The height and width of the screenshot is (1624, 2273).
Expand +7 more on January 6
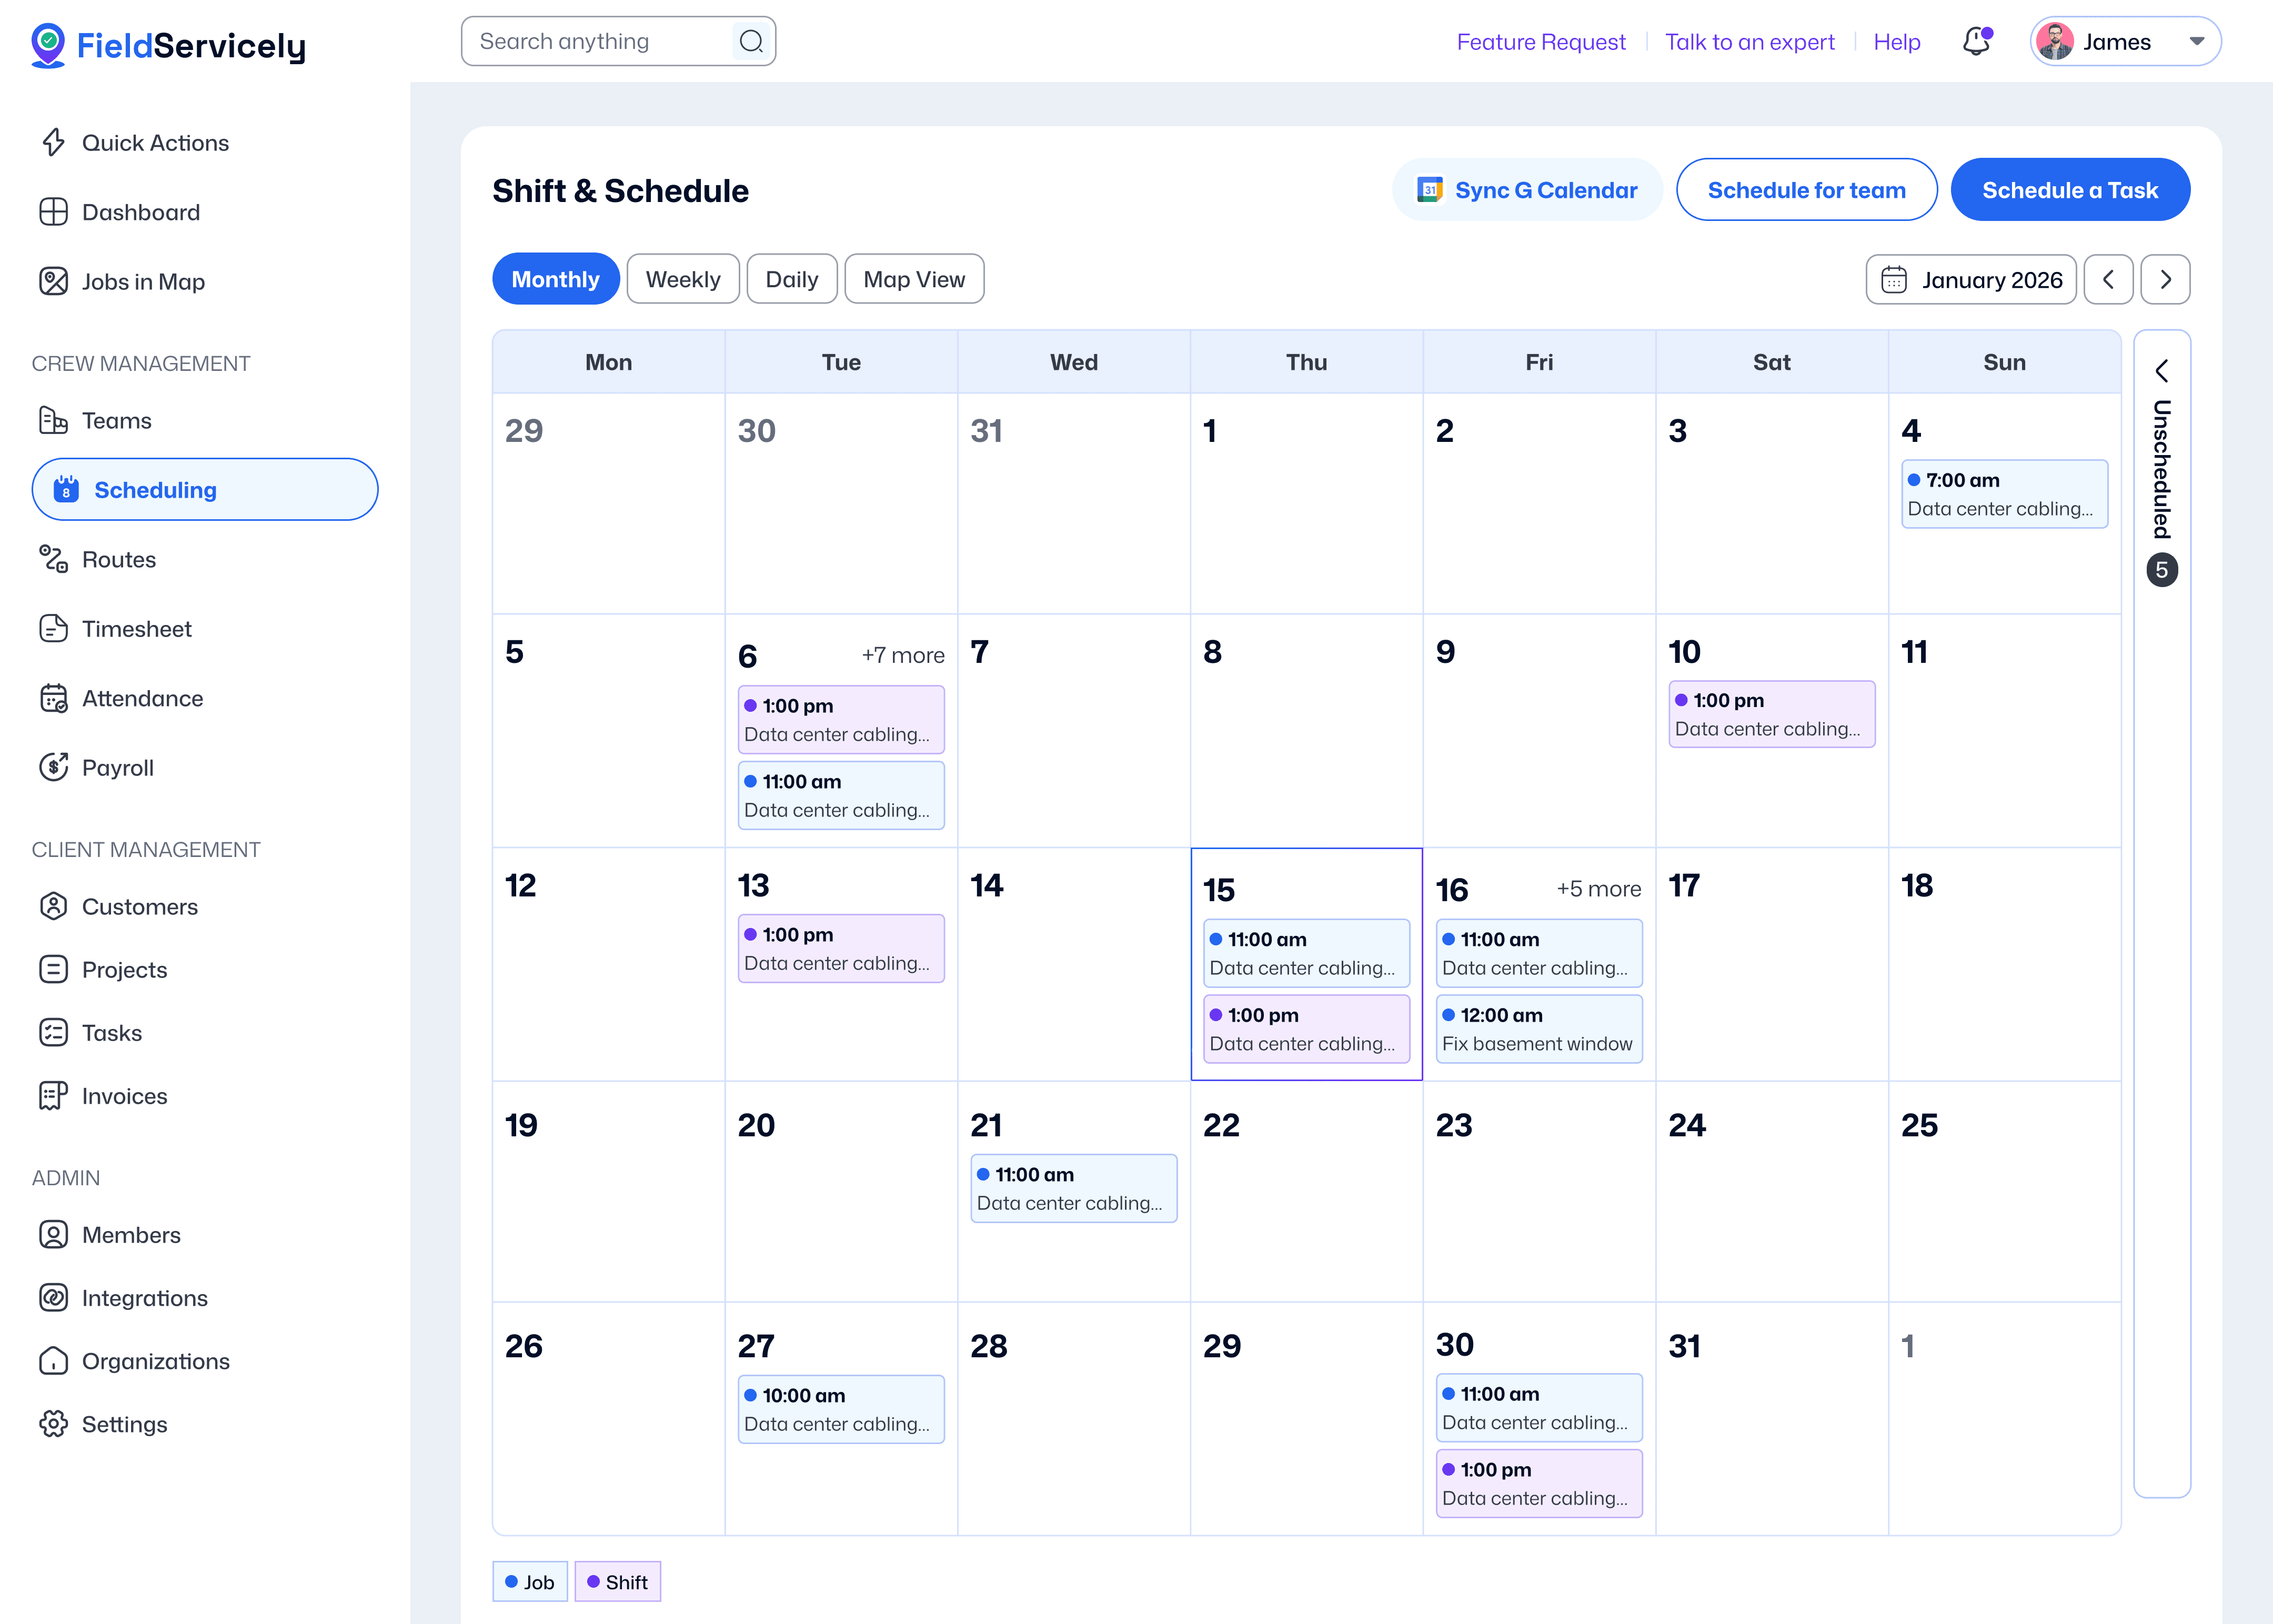point(903,656)
